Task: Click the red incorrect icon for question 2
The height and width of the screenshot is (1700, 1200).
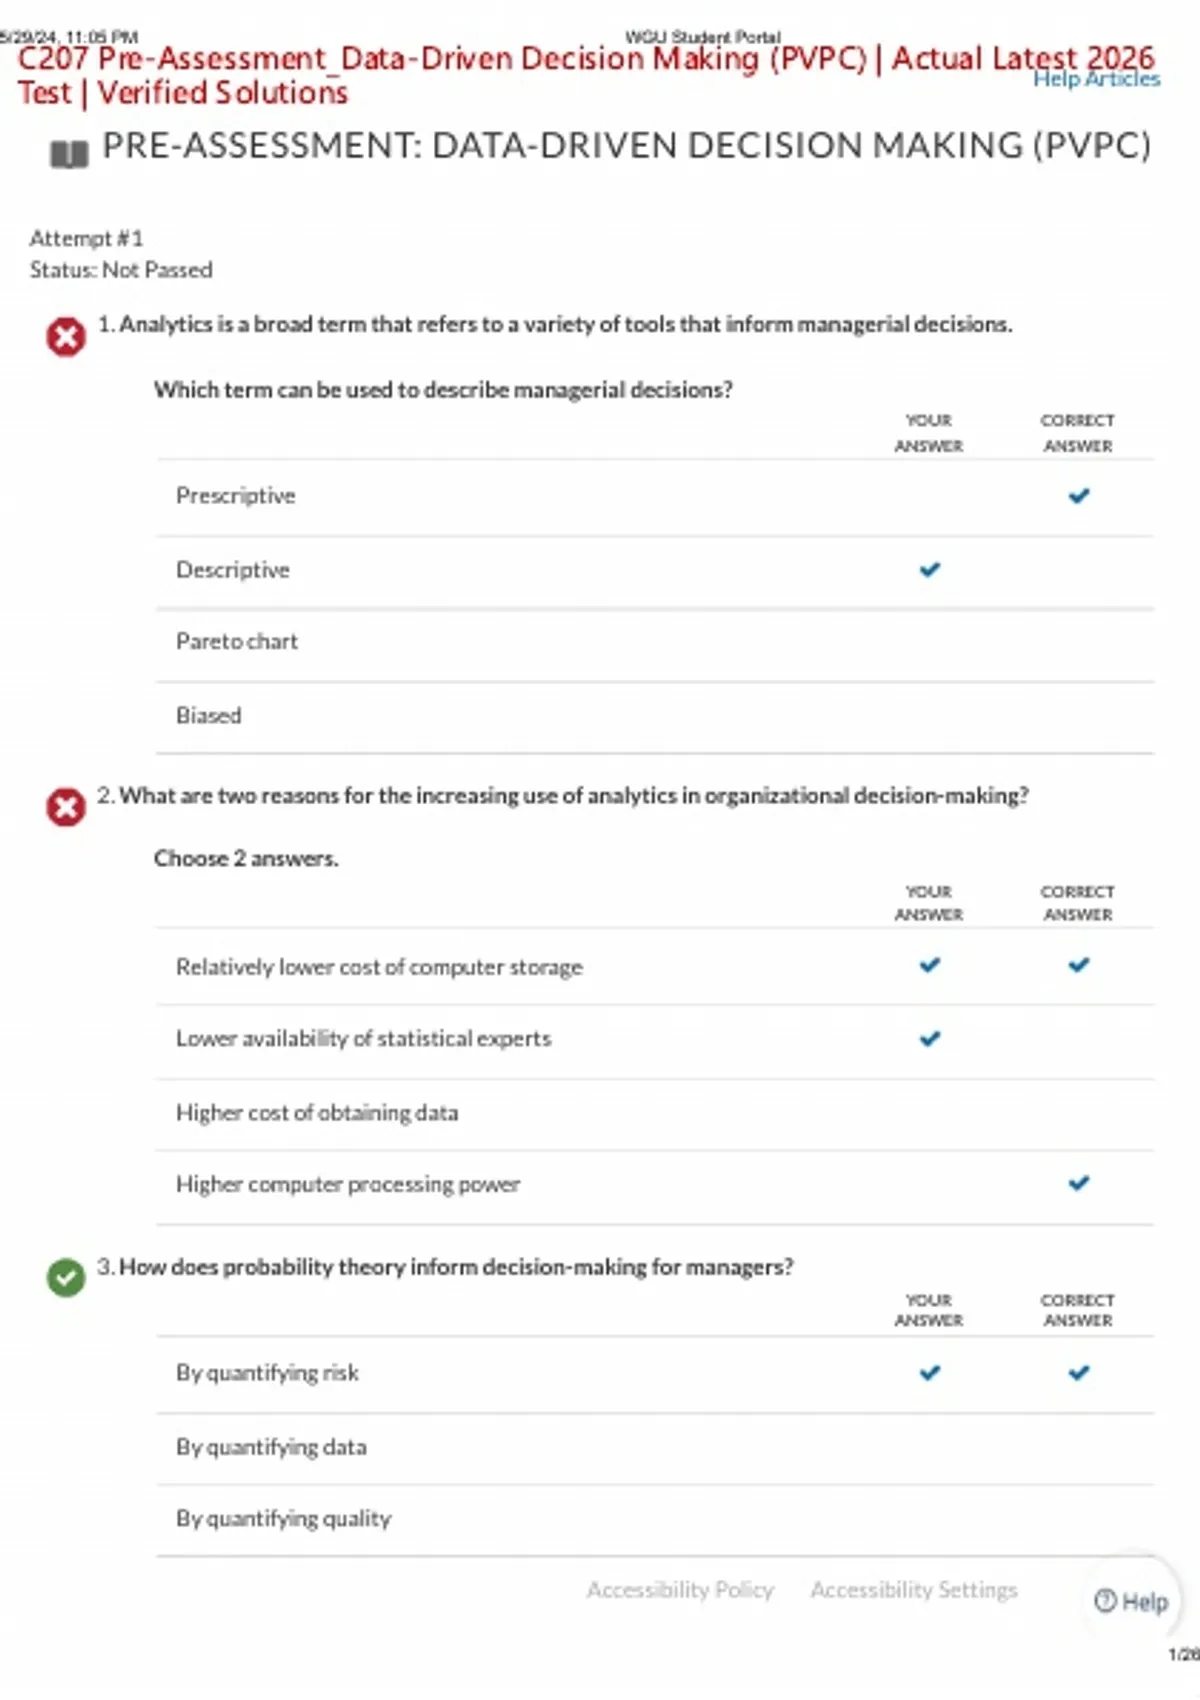Action: [66, 807]
